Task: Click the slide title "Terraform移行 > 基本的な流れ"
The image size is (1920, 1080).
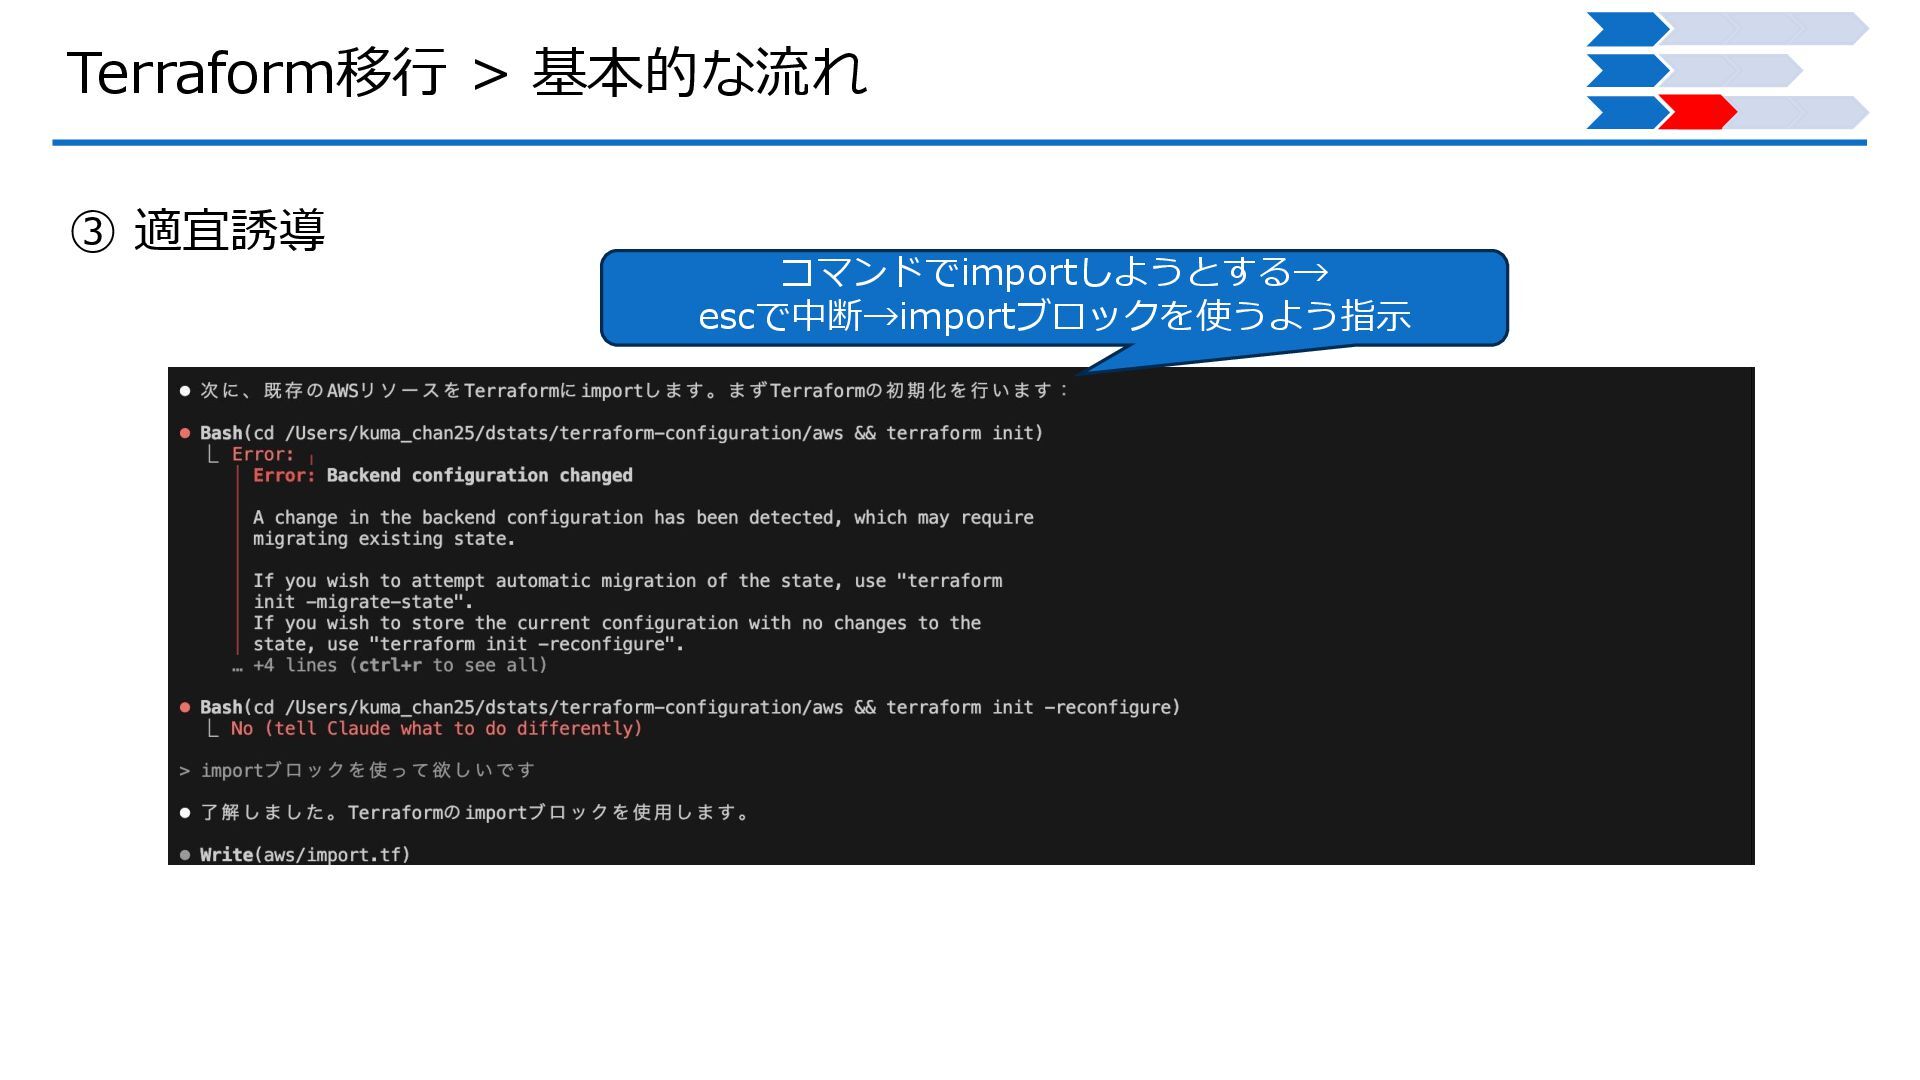Action: pos(467,72)
